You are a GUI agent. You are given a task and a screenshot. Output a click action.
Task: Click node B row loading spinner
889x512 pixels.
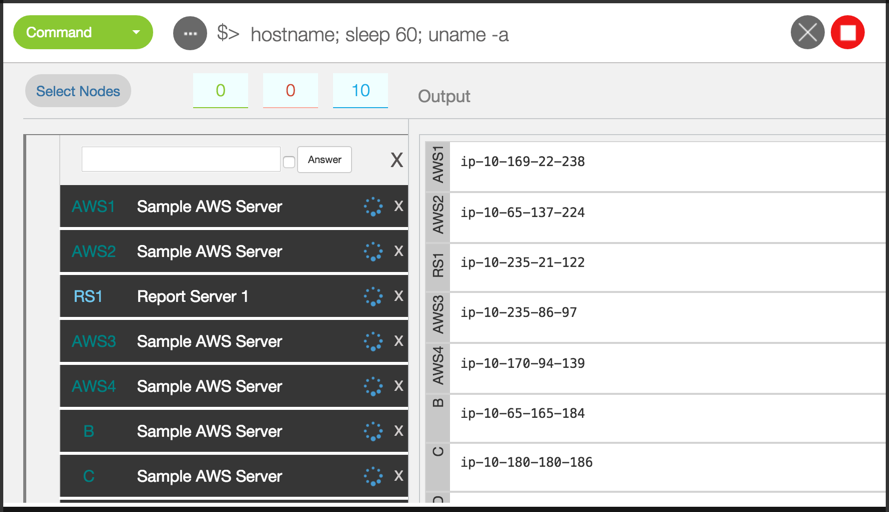(x=373, y=431)
